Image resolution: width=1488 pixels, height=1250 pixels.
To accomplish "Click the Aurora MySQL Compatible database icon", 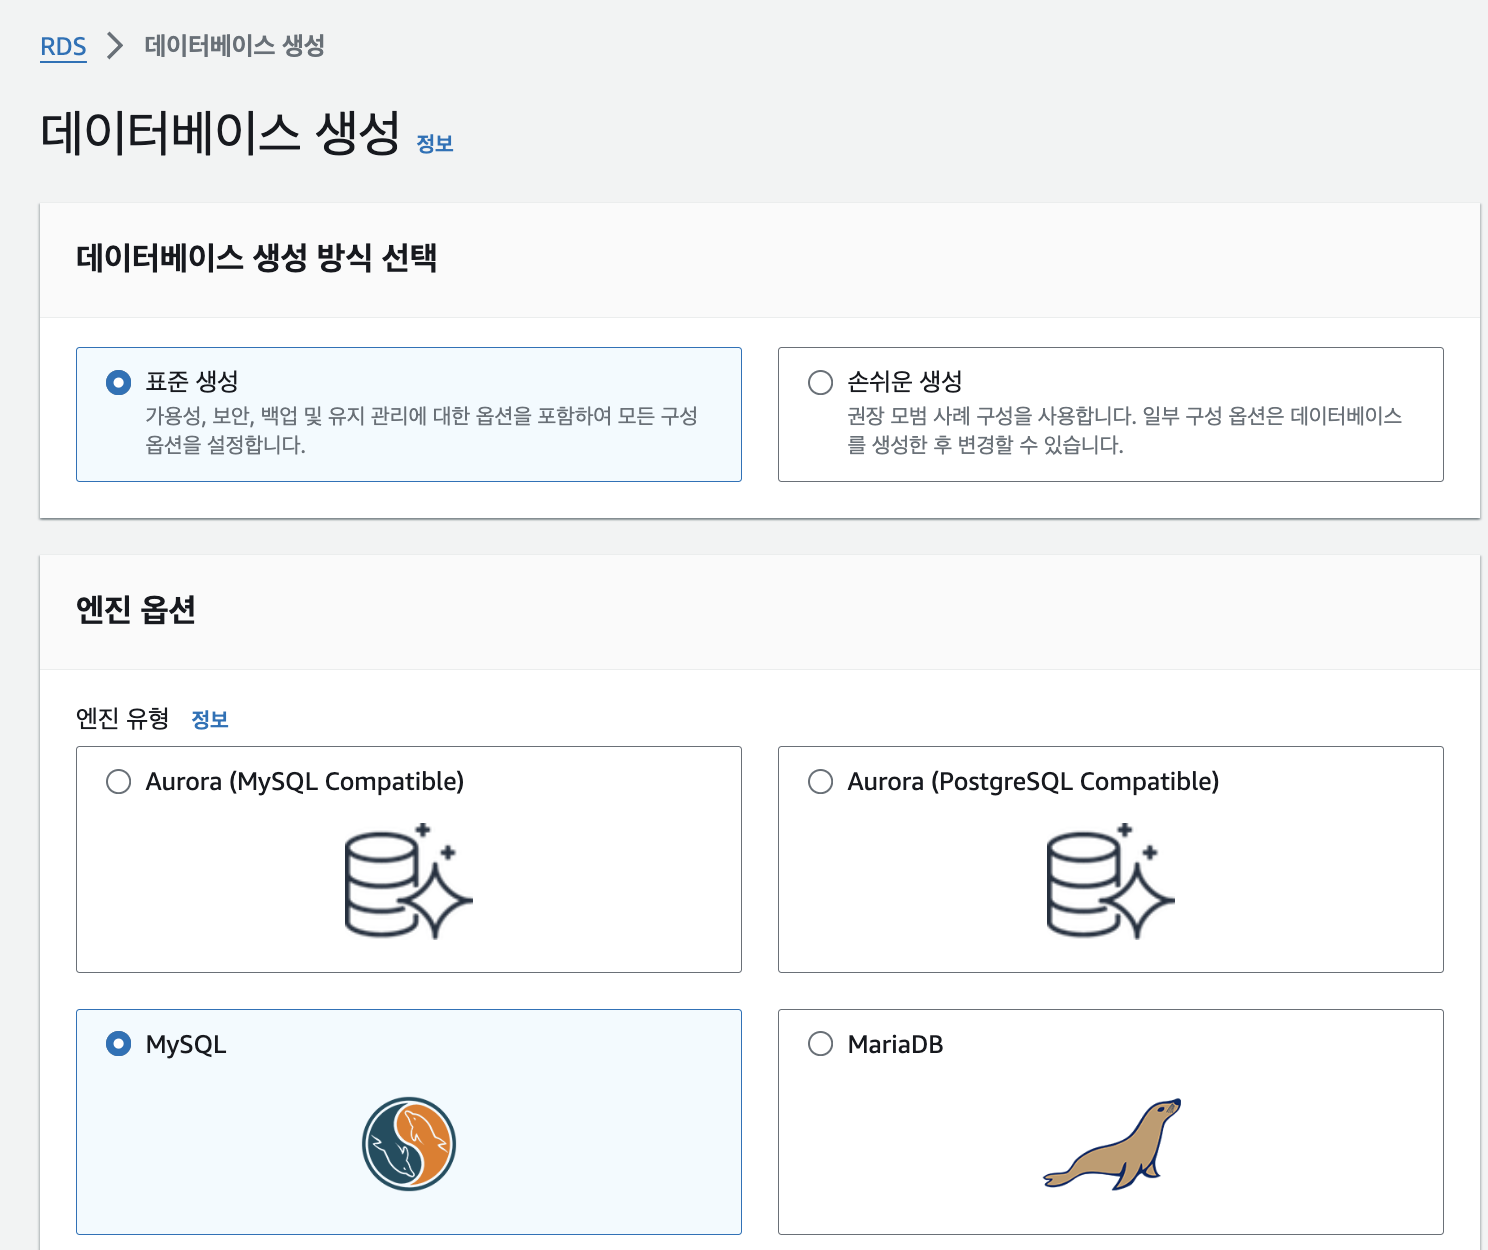I will click(408, 881).
